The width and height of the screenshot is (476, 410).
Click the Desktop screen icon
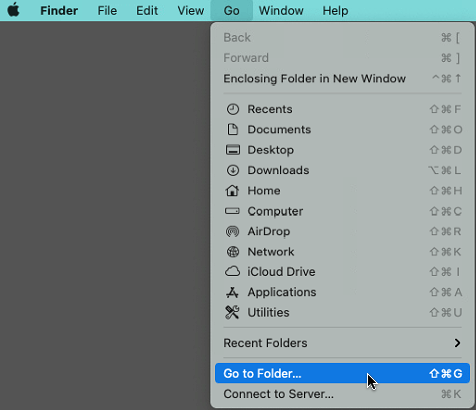[x=233, y=150]
